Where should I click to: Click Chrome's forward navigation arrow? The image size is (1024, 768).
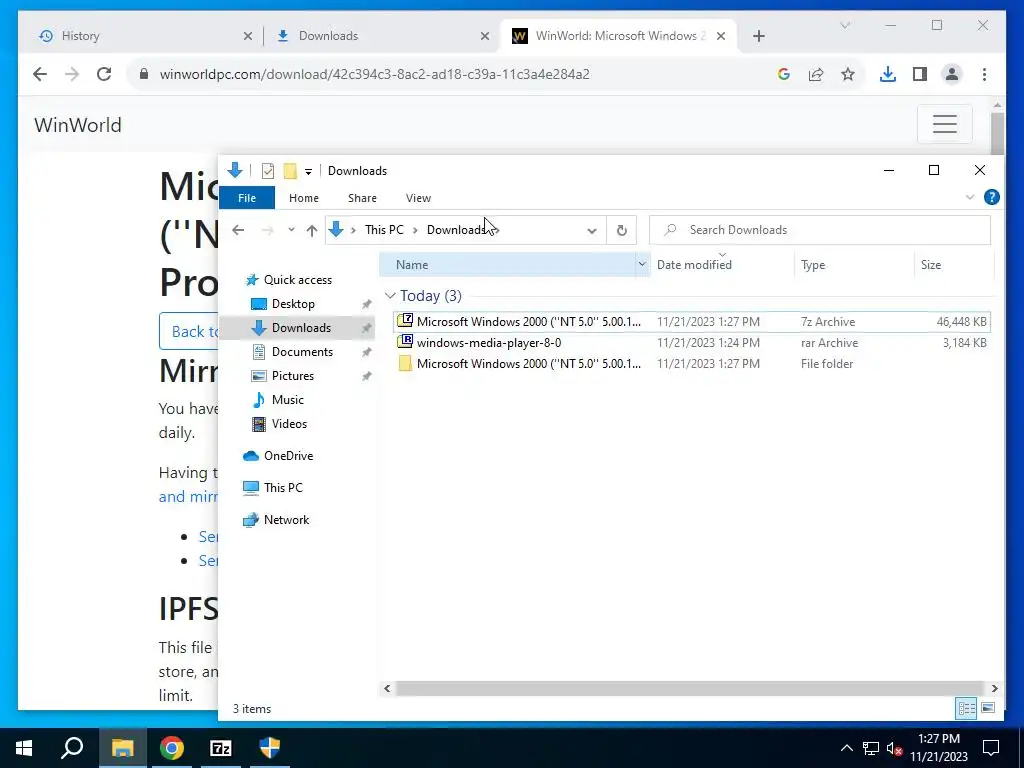[x=72, y=74]
